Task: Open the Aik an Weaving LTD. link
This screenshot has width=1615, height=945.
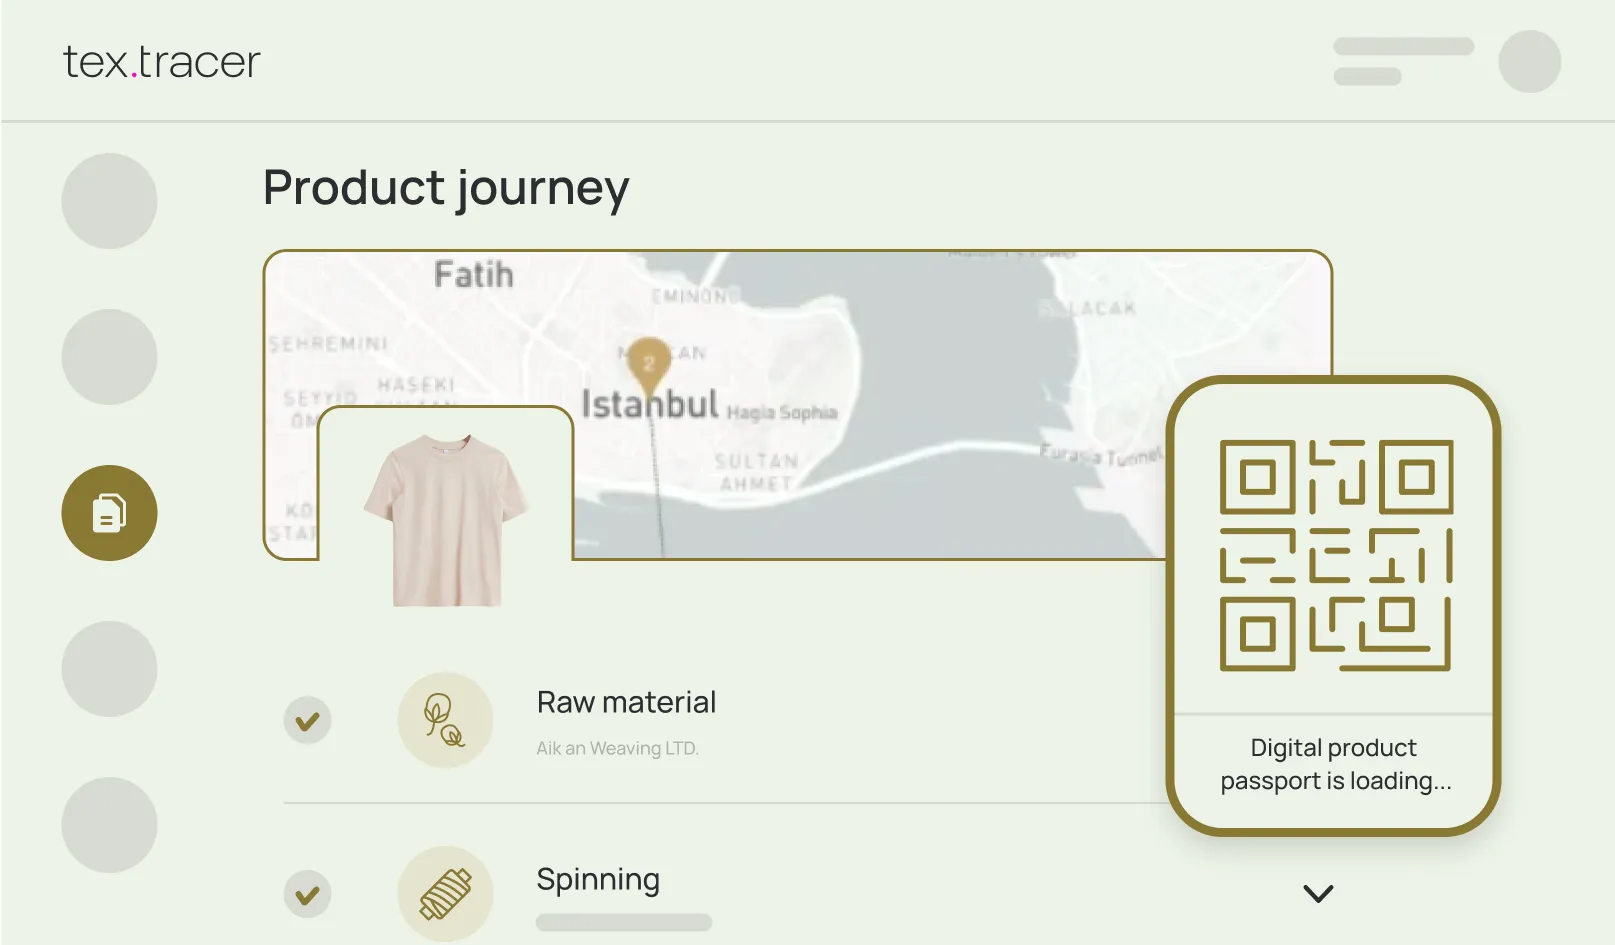Action: click(617, 747)
